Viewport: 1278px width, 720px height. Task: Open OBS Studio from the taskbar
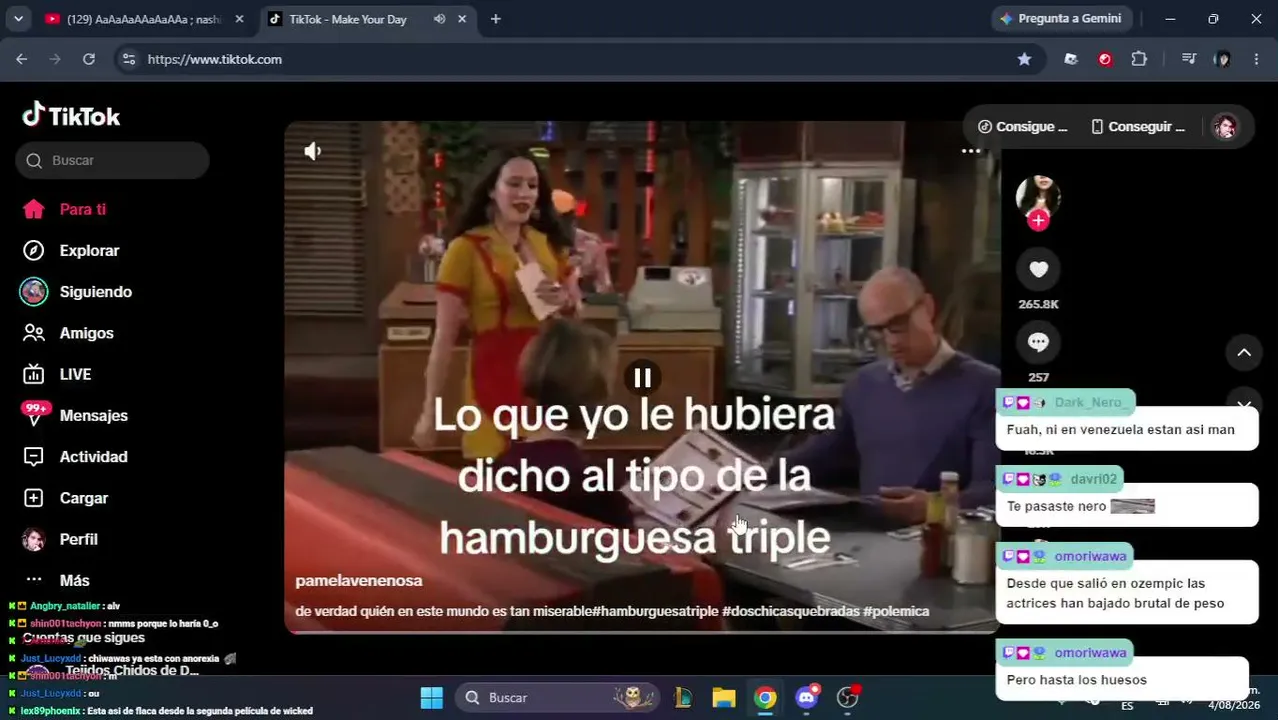click(x=848, y=697)
